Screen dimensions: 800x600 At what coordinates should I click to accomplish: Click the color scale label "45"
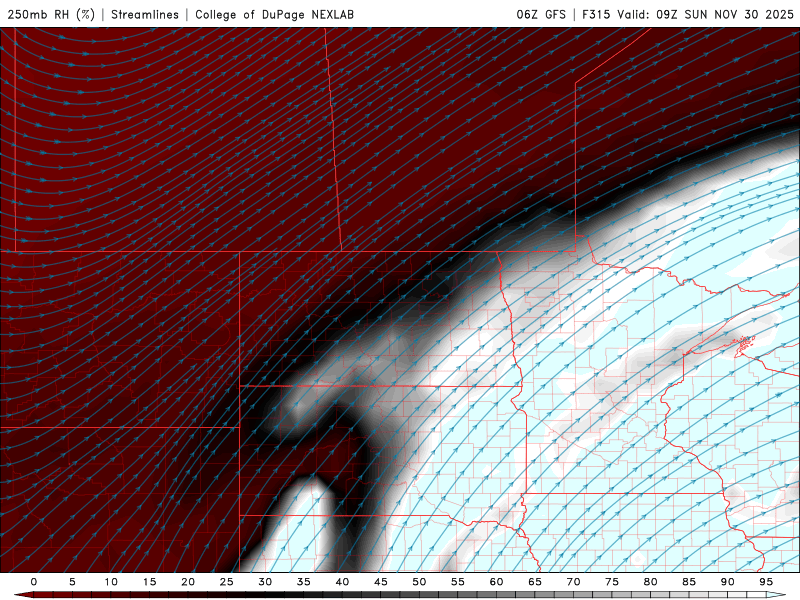(x=381, y=582)
